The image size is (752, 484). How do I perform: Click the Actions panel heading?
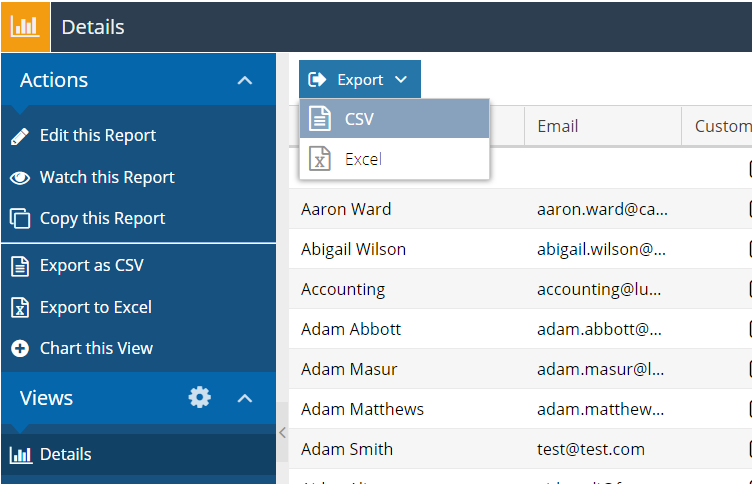pyautogui.click(x=54, y=80)
